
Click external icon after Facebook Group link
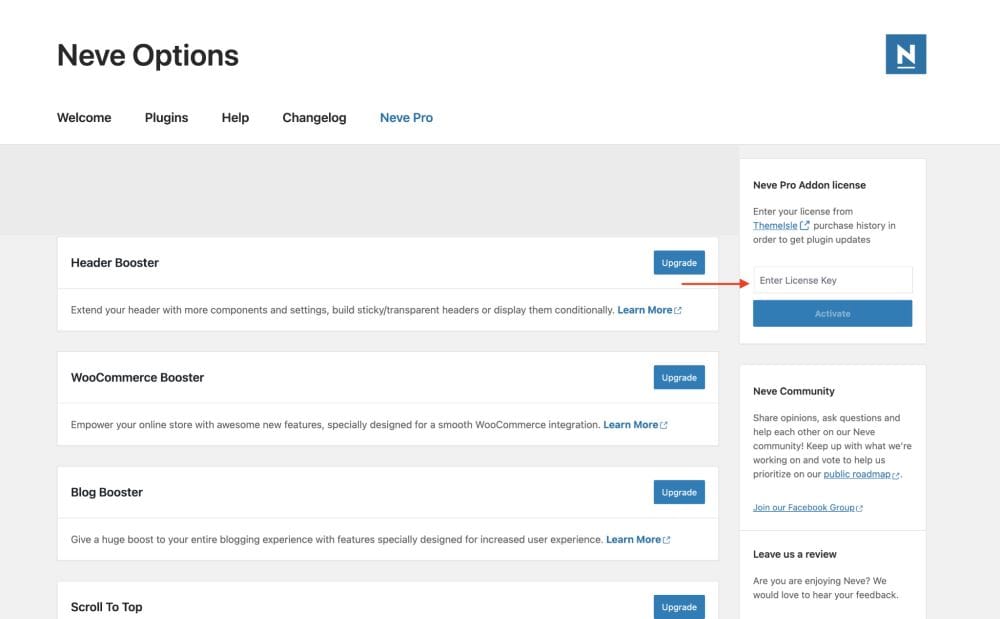[x=860, y=508]
